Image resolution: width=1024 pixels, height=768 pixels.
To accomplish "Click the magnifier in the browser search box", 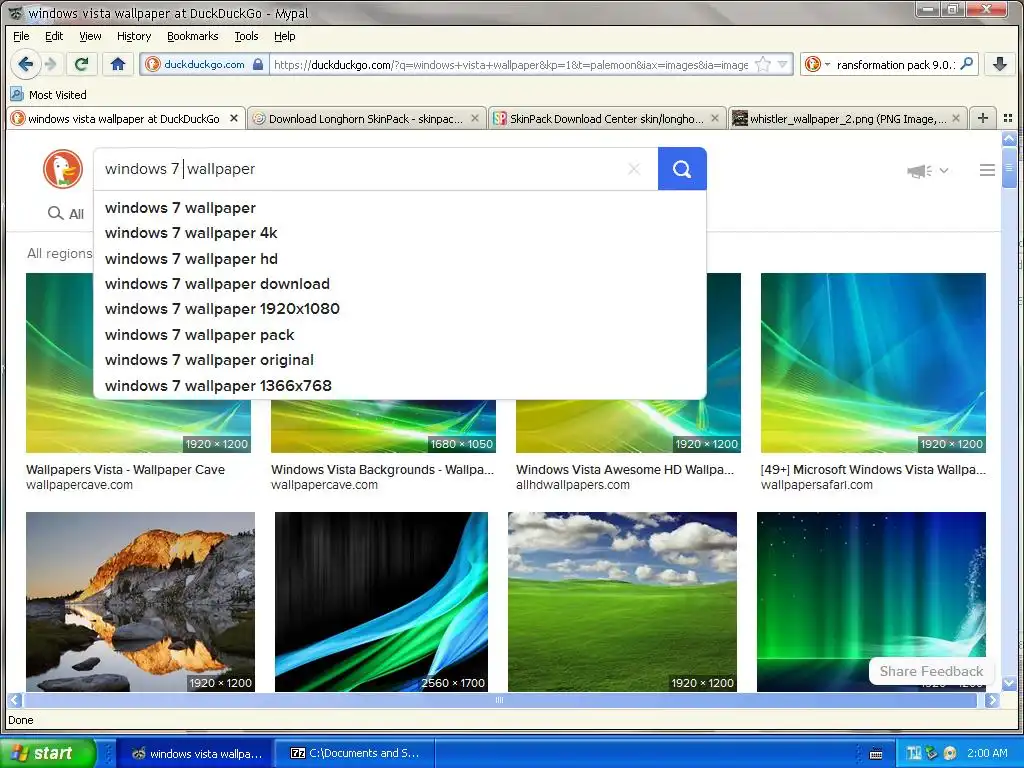I will [x=967, y=63].
